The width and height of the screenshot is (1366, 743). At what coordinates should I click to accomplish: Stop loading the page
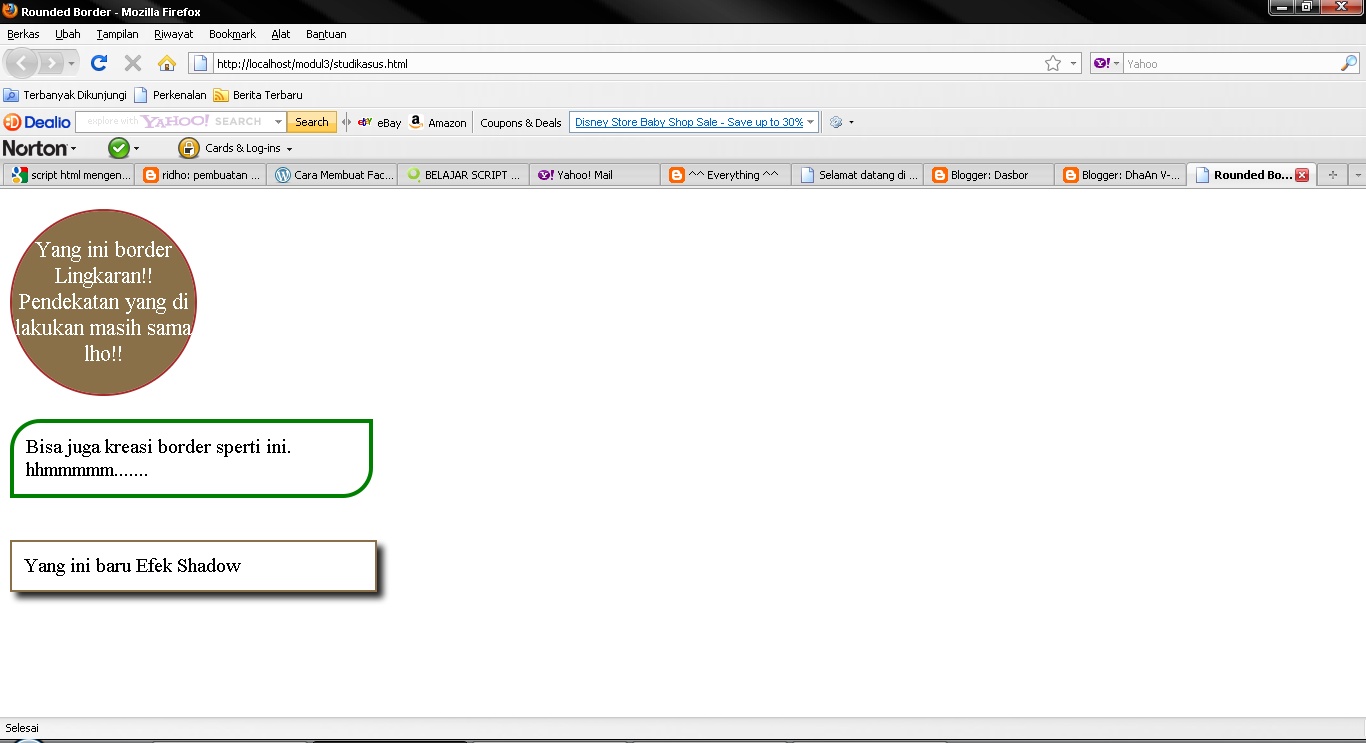coord(132,63)
